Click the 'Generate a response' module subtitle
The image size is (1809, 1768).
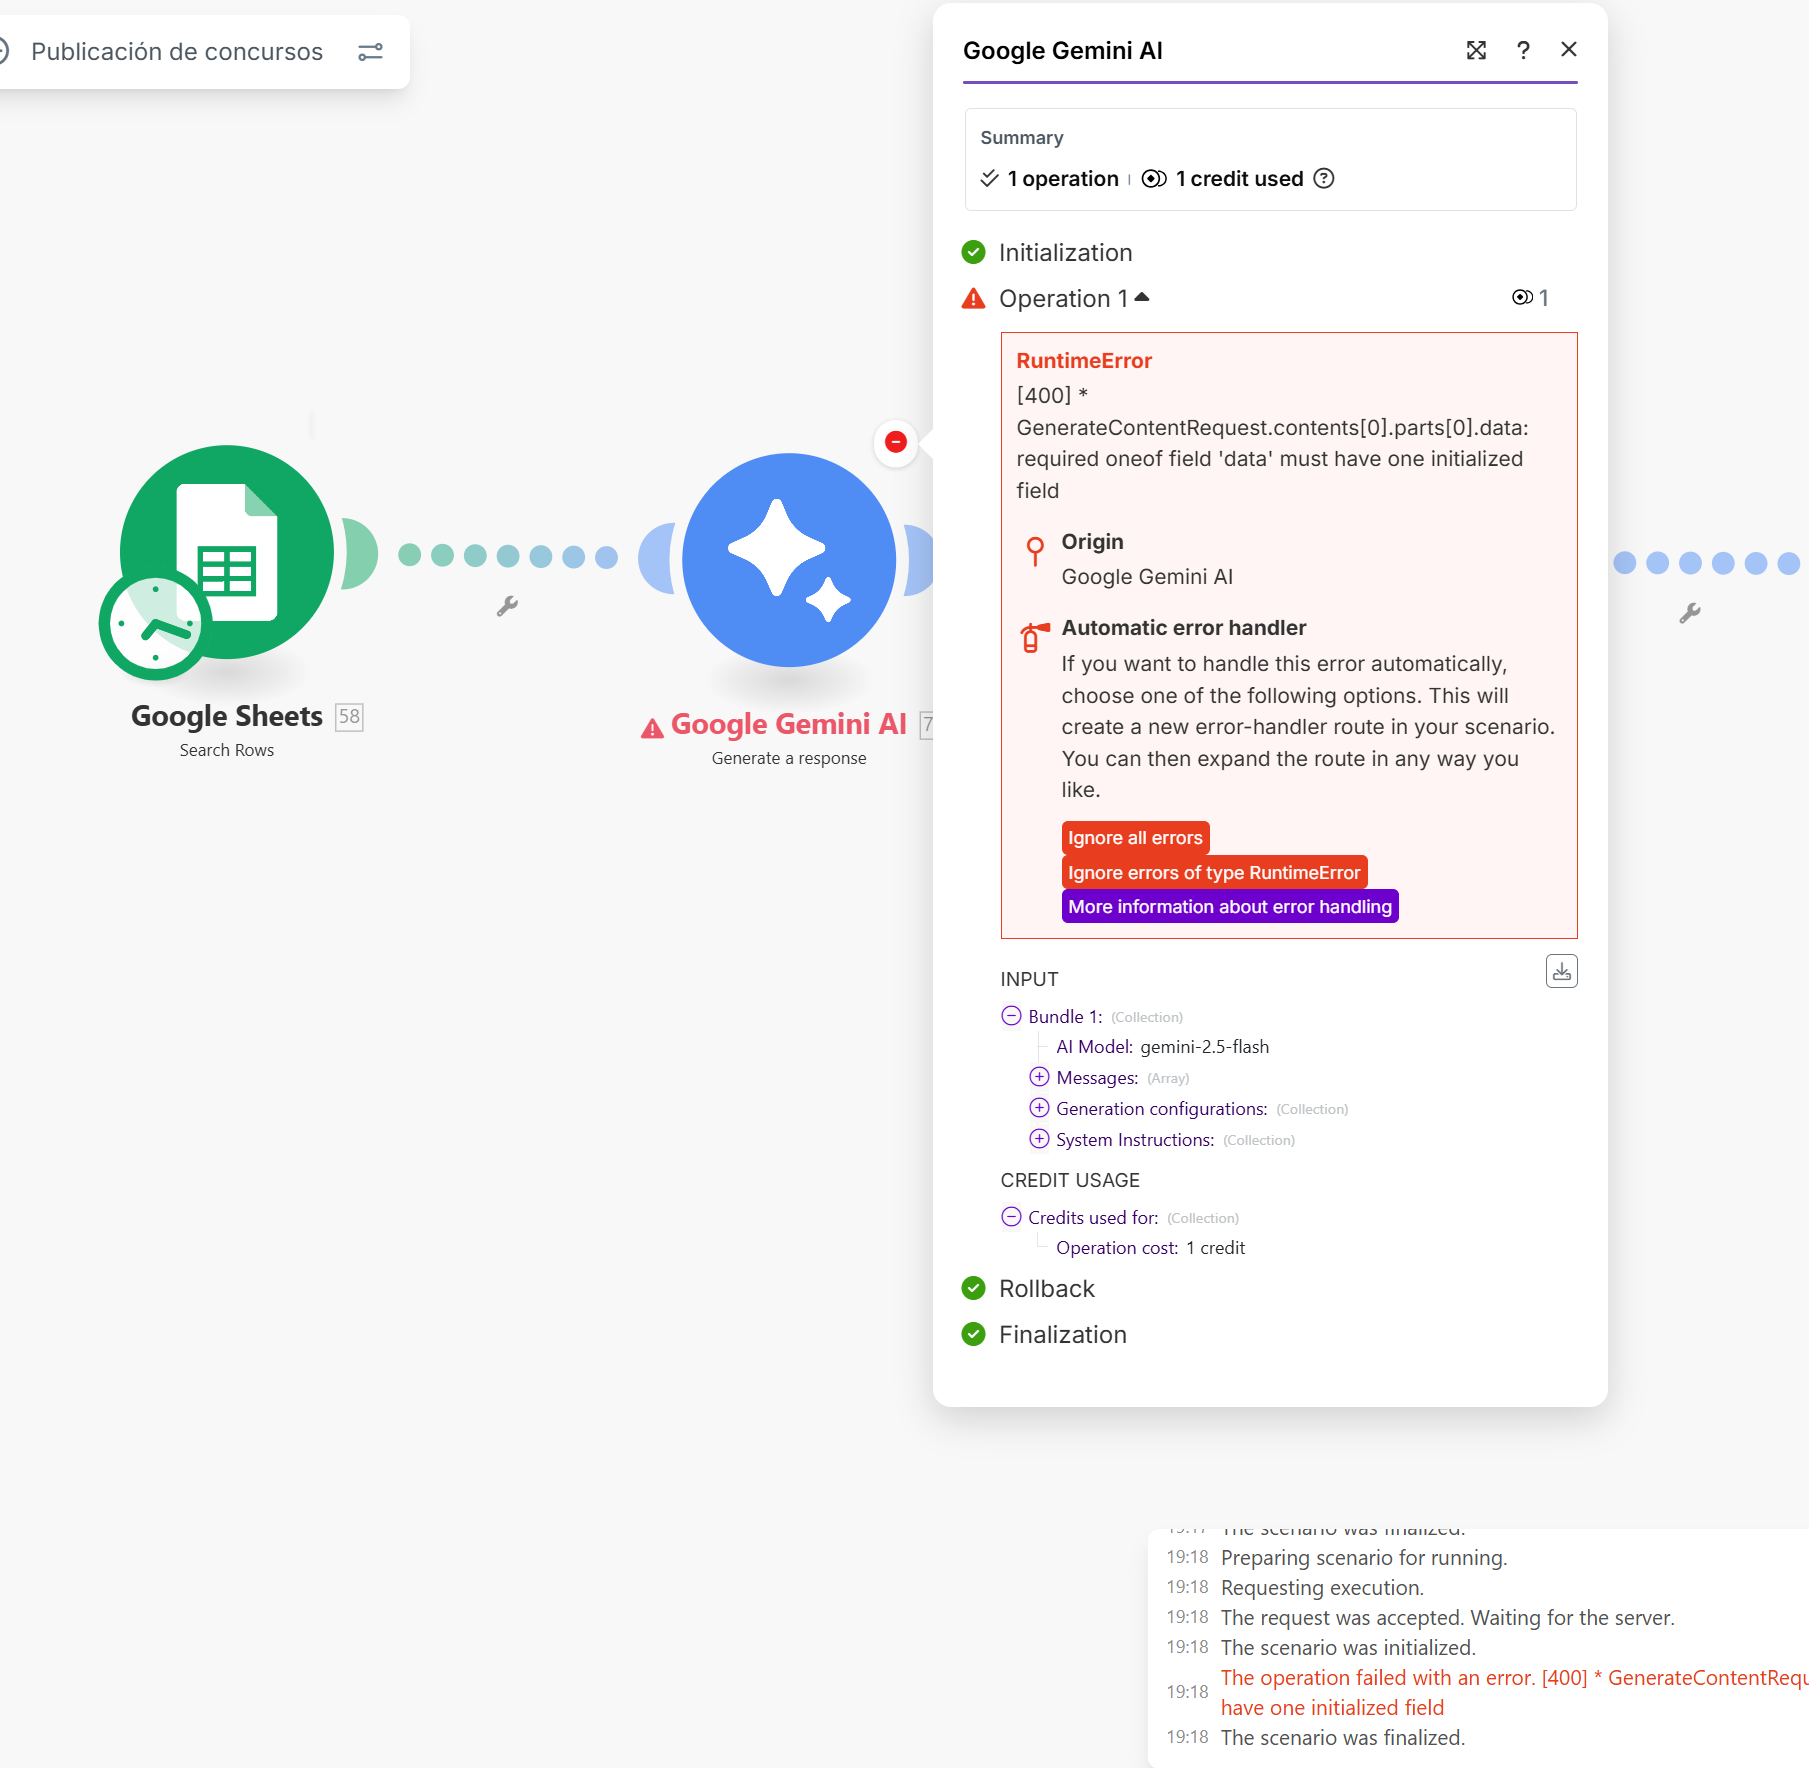point(789,758)
